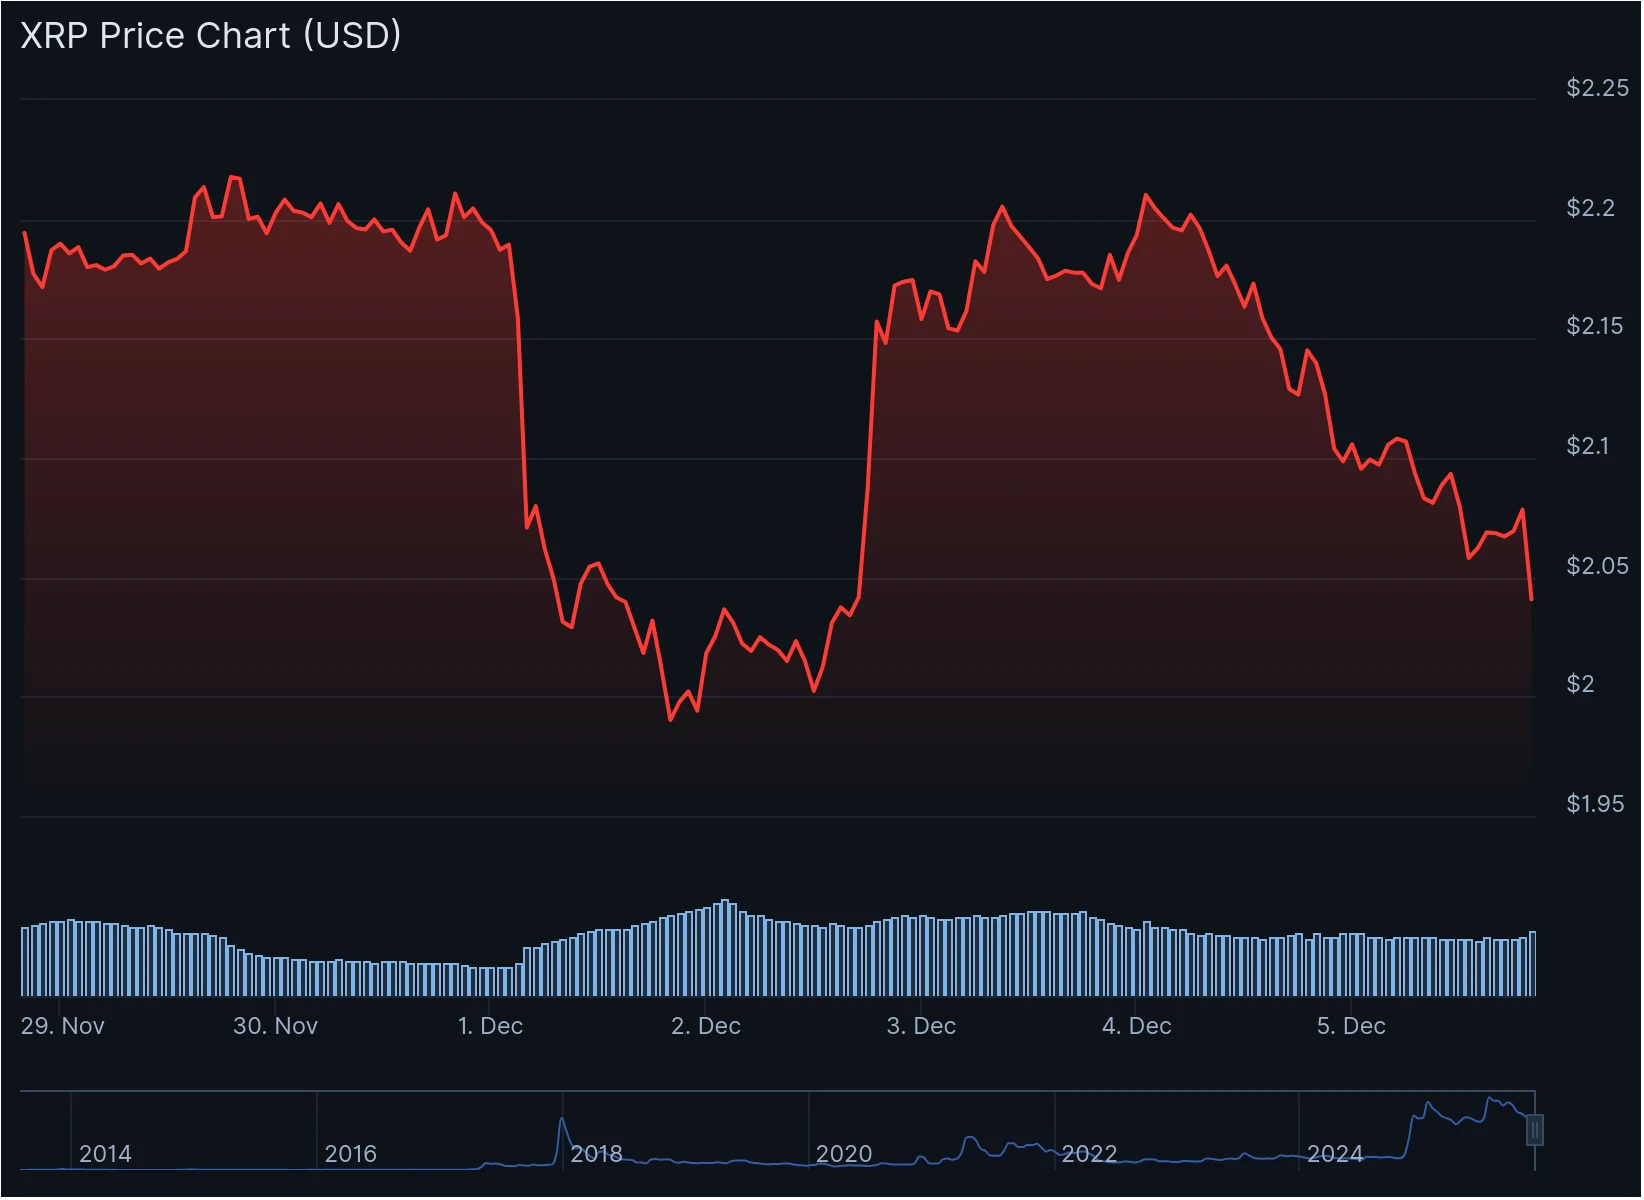Viewport: 1644px width, 1200px height.
Task: Click the $2.25 price axis label
Action: 1597,88
